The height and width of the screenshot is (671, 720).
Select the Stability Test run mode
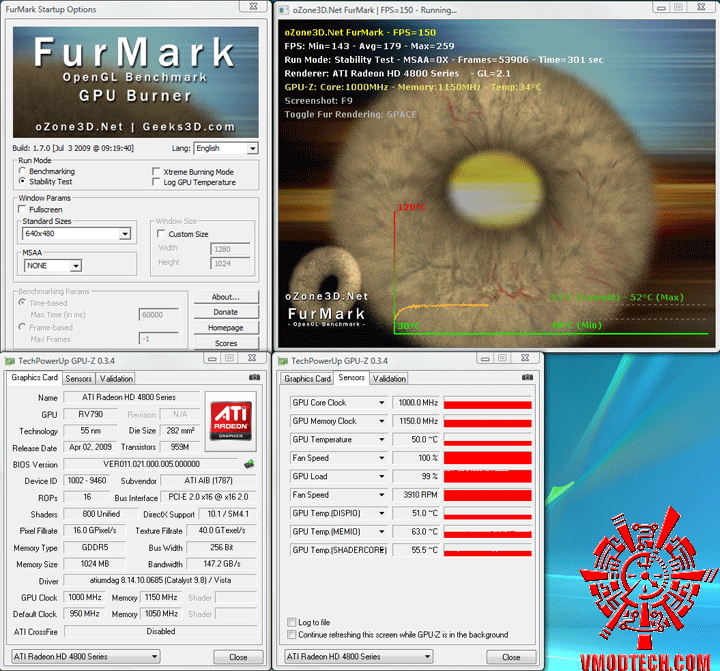click(22, 181)
